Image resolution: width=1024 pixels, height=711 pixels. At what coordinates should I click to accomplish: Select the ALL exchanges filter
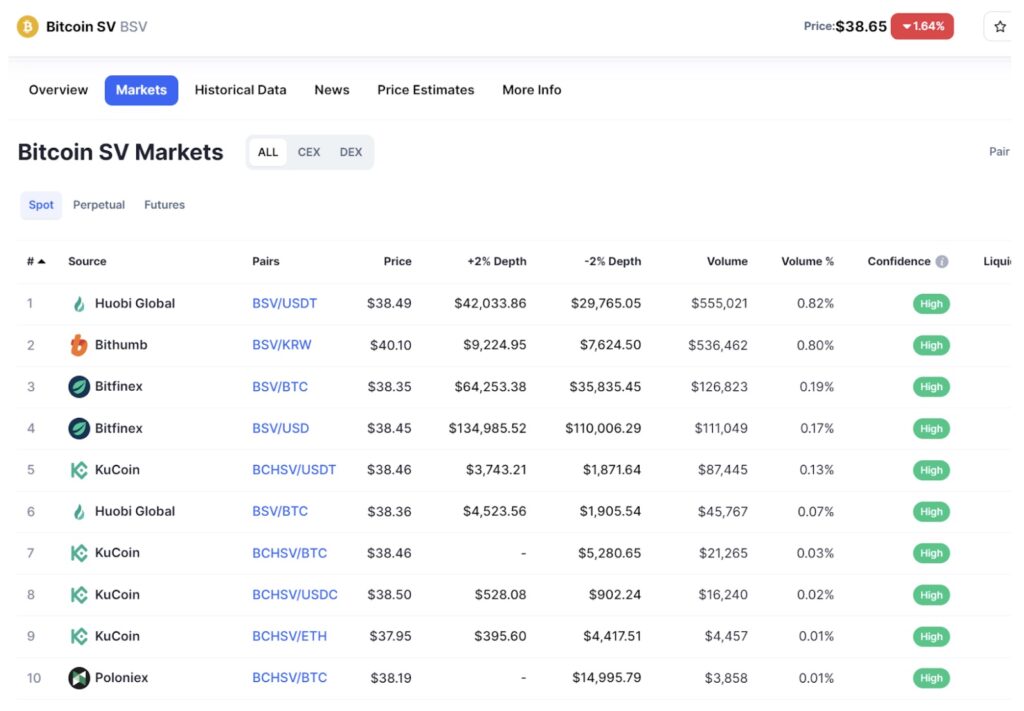pyautogui.click(x=268, y=152)
